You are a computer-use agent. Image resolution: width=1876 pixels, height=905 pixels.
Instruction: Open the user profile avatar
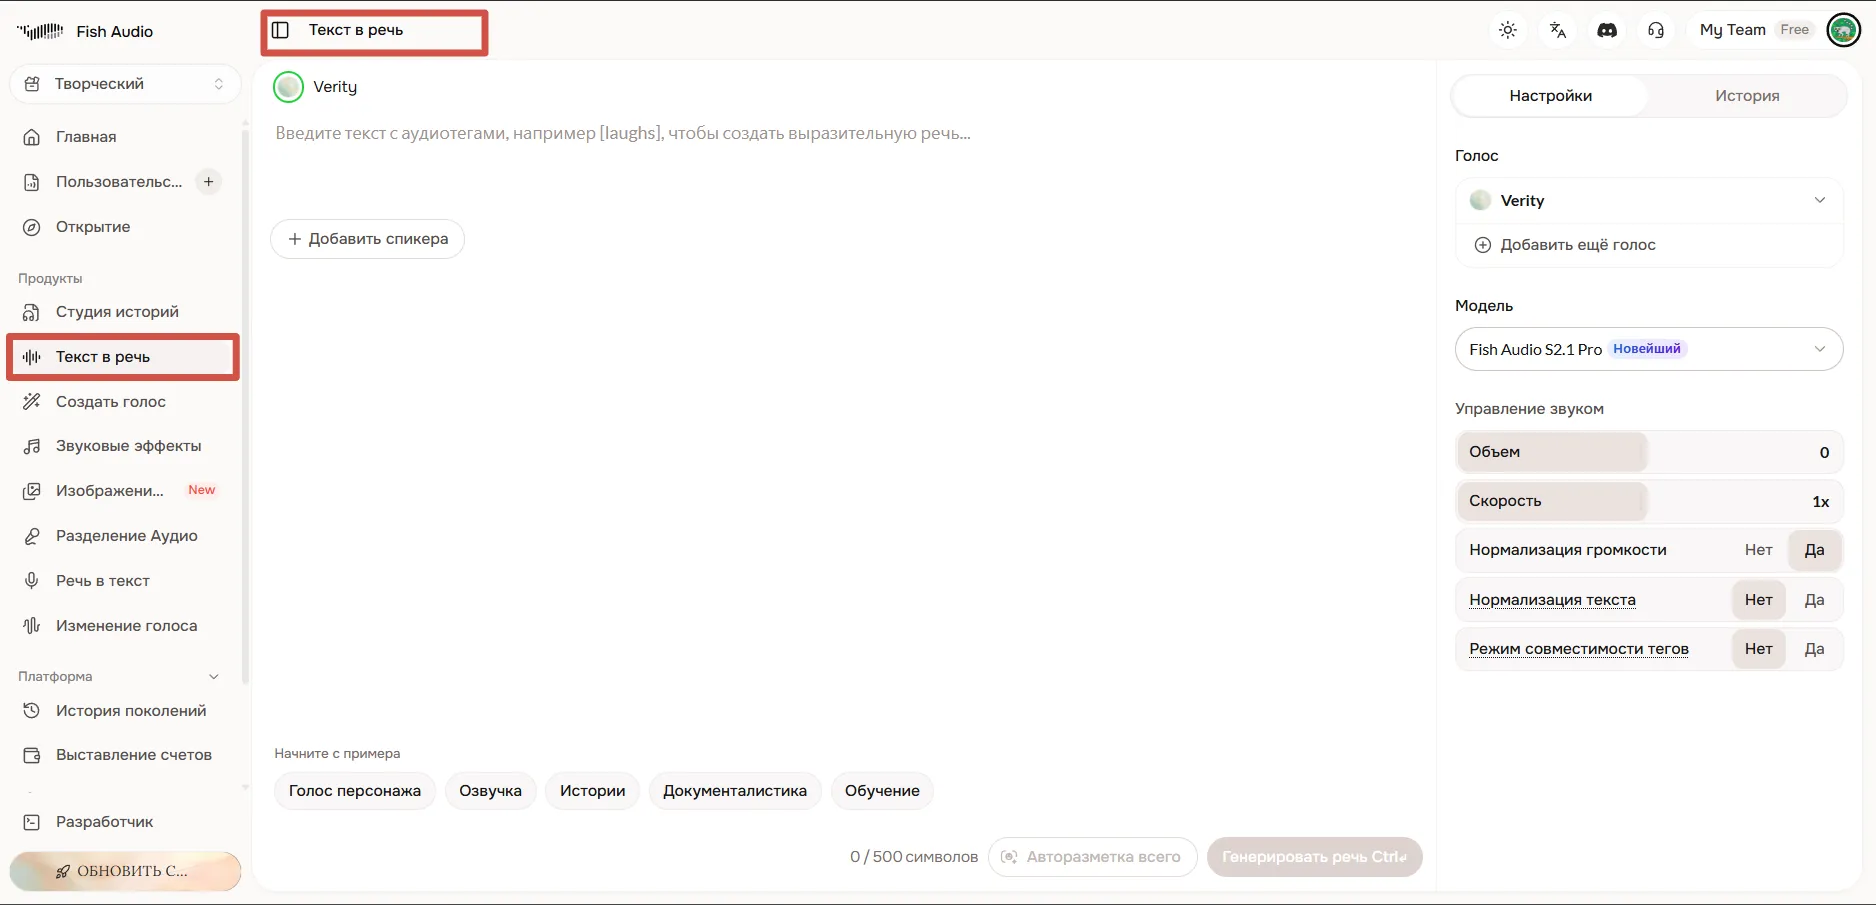click(1843, 30)
